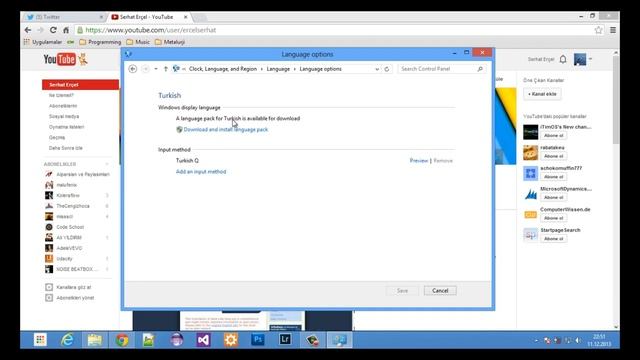Image resolution: width=640 pixels, height=360 pixels.
Task: Go up one level in Control Panel
Action: click(x=165, y=69)
